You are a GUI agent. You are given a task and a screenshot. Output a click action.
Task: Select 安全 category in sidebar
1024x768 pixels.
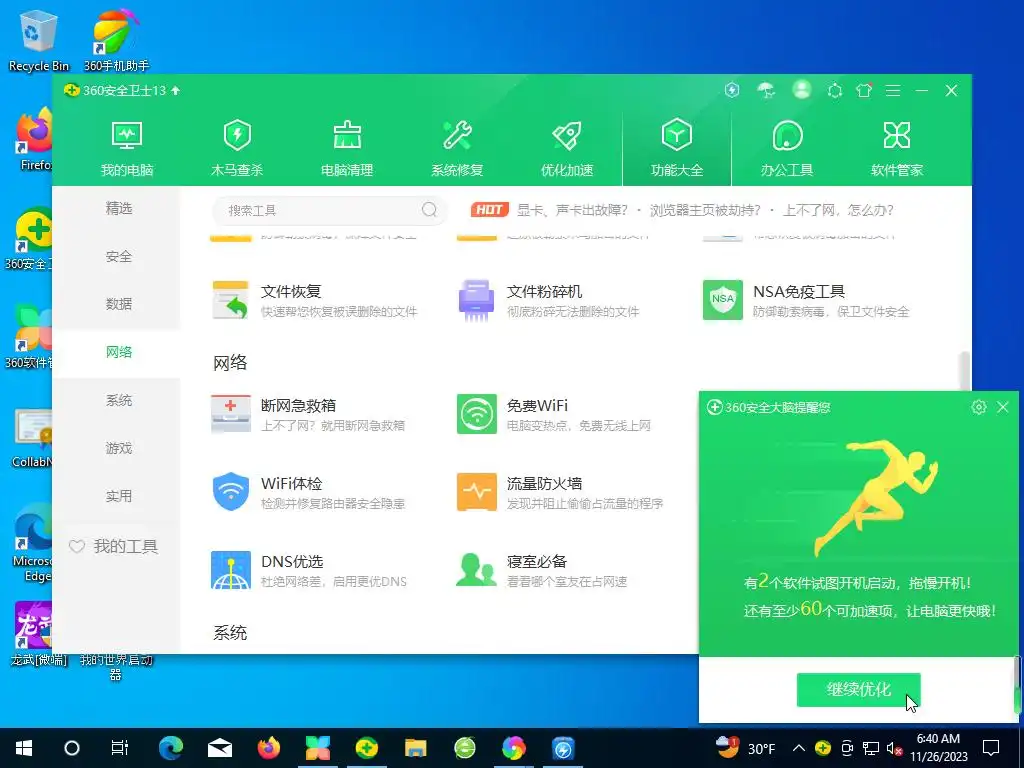pyautogui.click(x=119, y=257)
